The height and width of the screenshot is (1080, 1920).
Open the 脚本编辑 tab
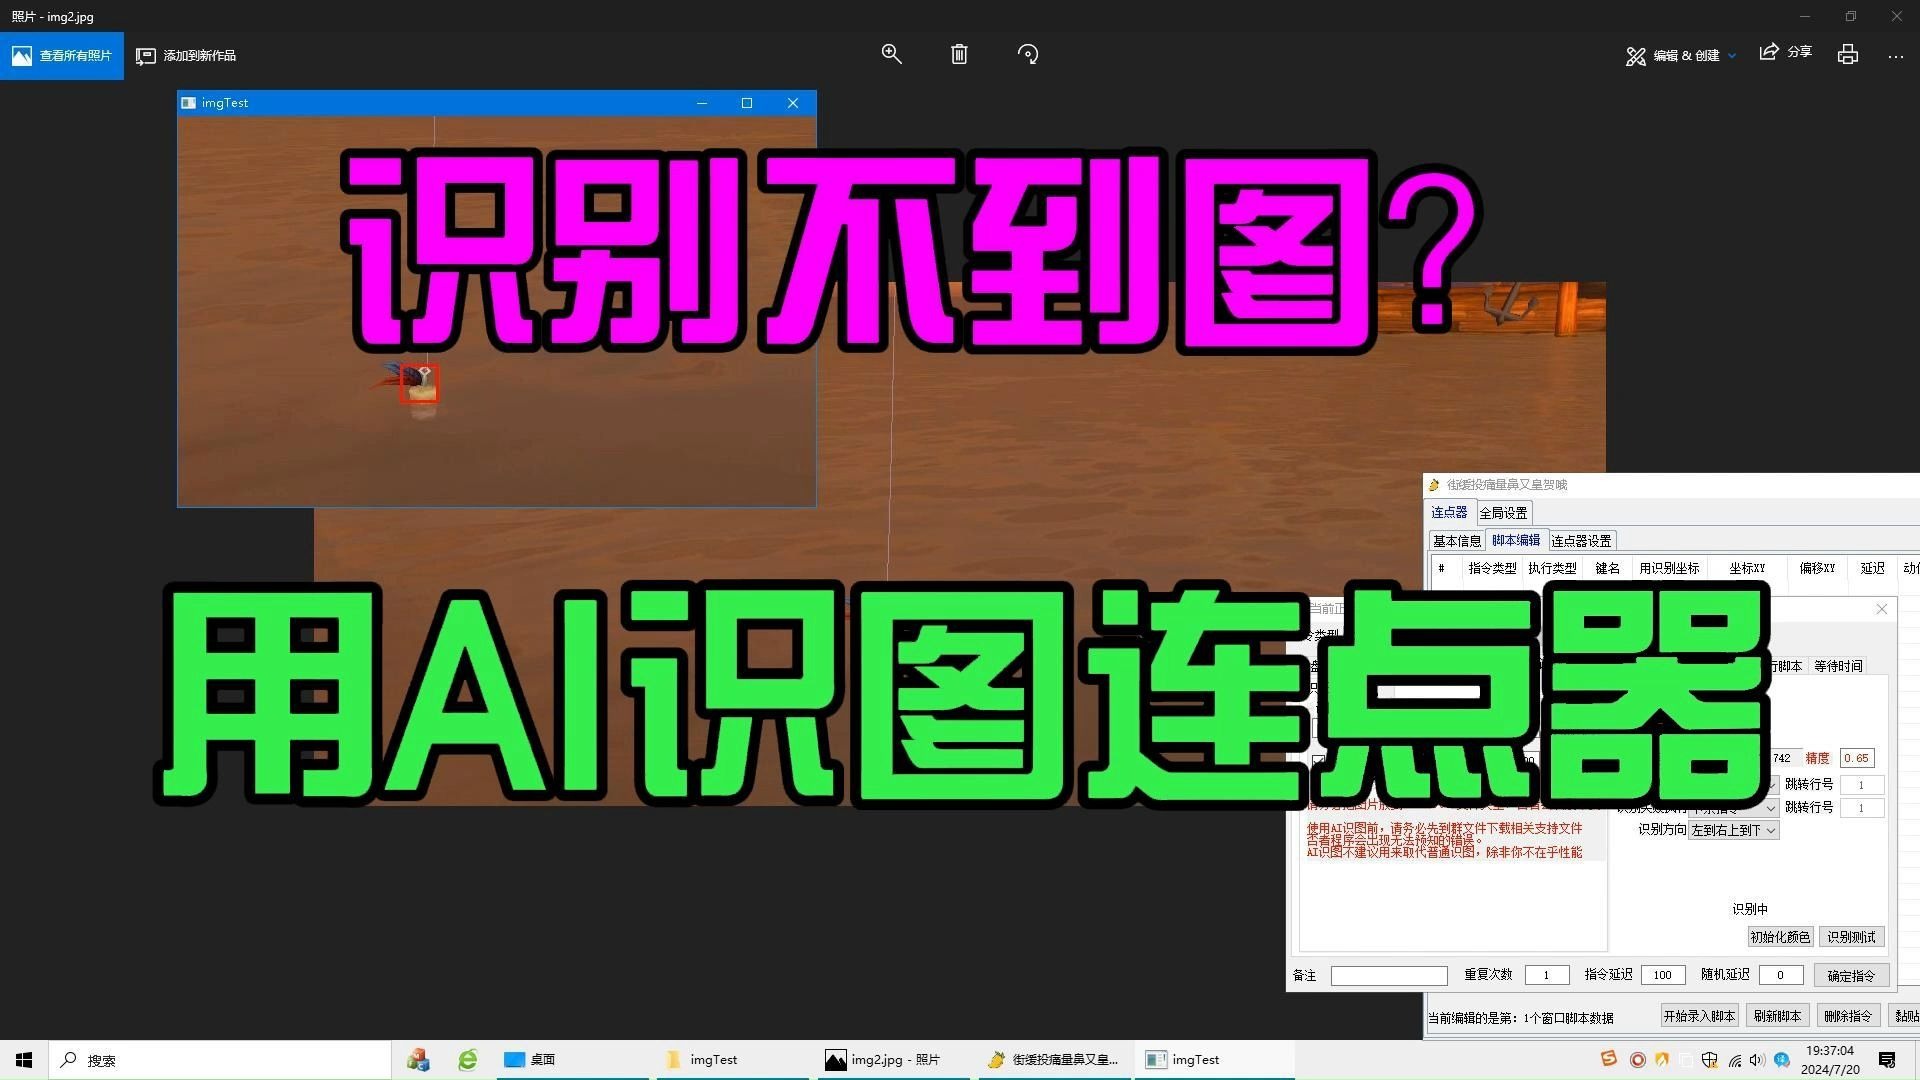coord(1516,540)
